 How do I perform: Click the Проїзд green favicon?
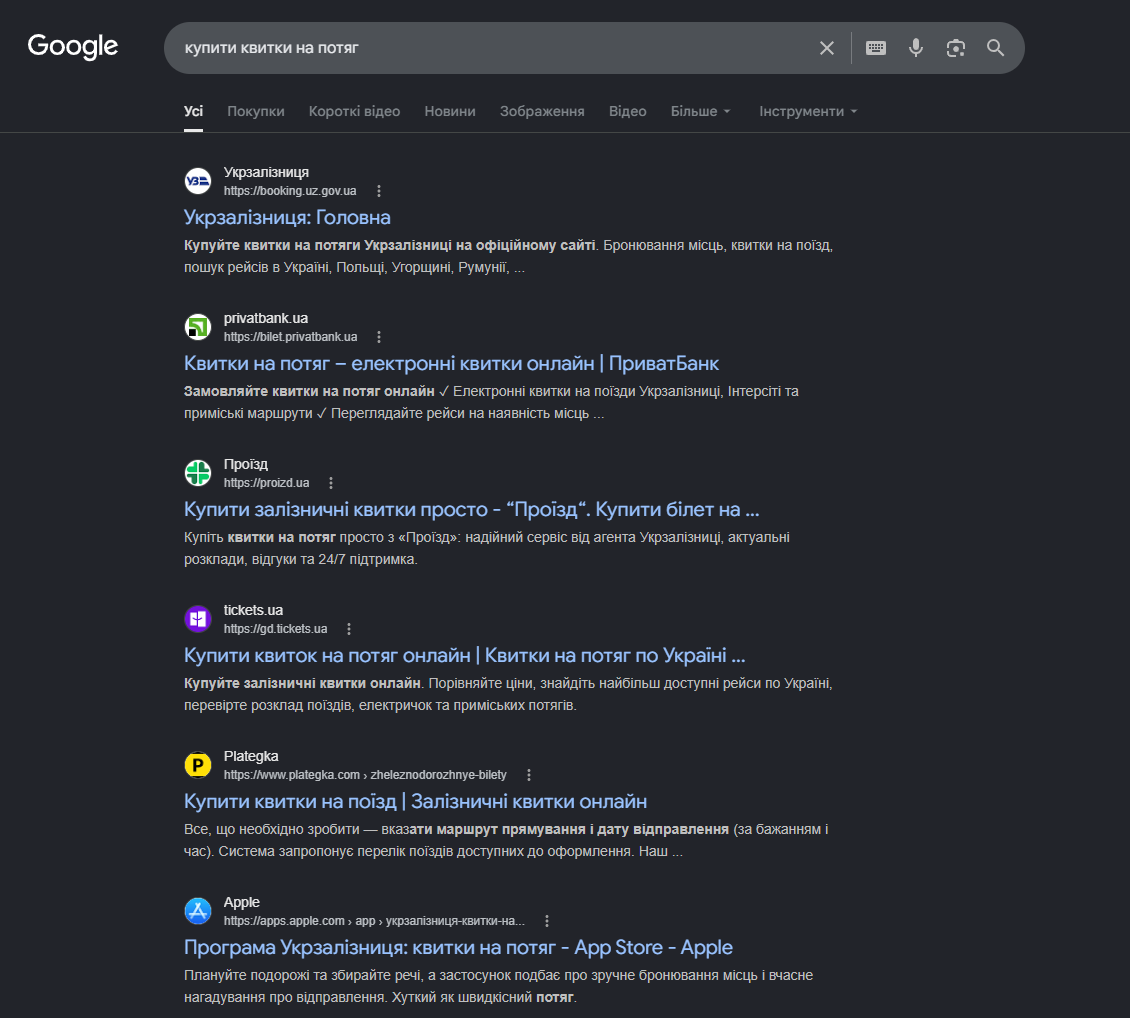pos(197,473)
